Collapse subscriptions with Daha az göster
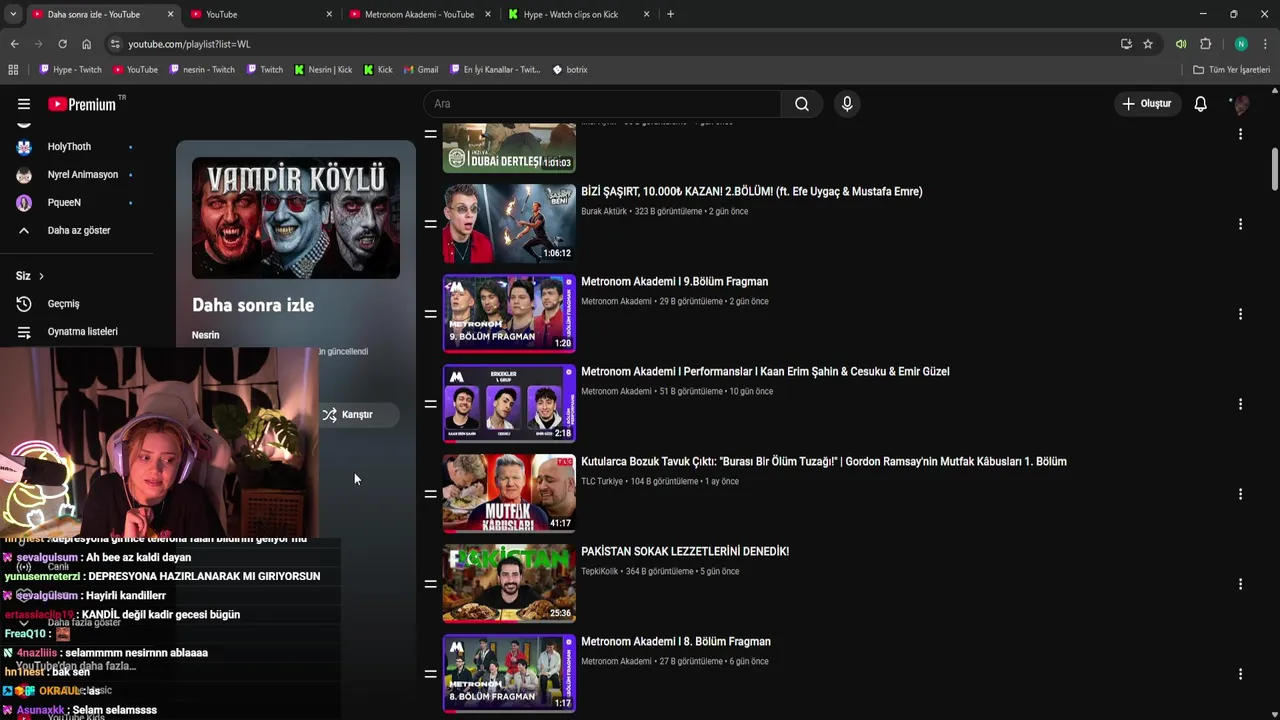Image resolution: width=1280 pixels, height=720 pixels. [76, 231]
